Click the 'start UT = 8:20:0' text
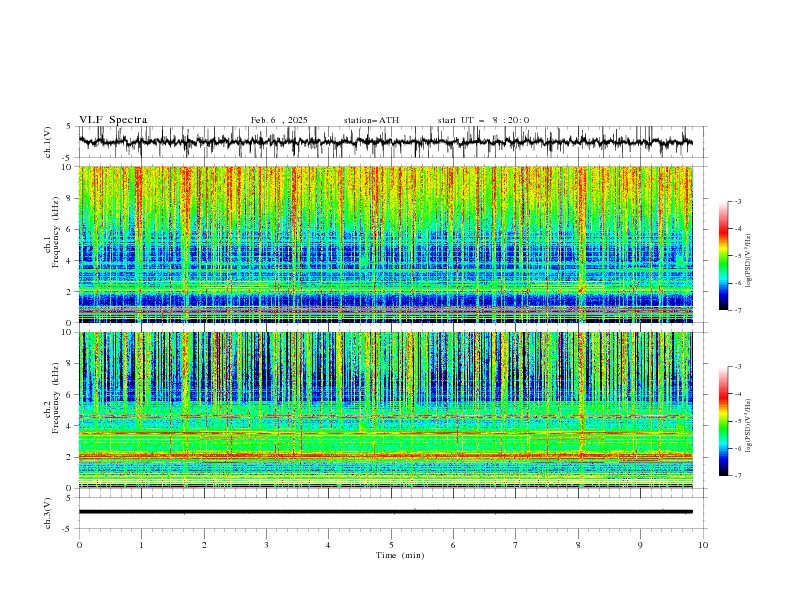Image resolution: width=792 pixels, height=612 pixels. (x=483, y=120)
